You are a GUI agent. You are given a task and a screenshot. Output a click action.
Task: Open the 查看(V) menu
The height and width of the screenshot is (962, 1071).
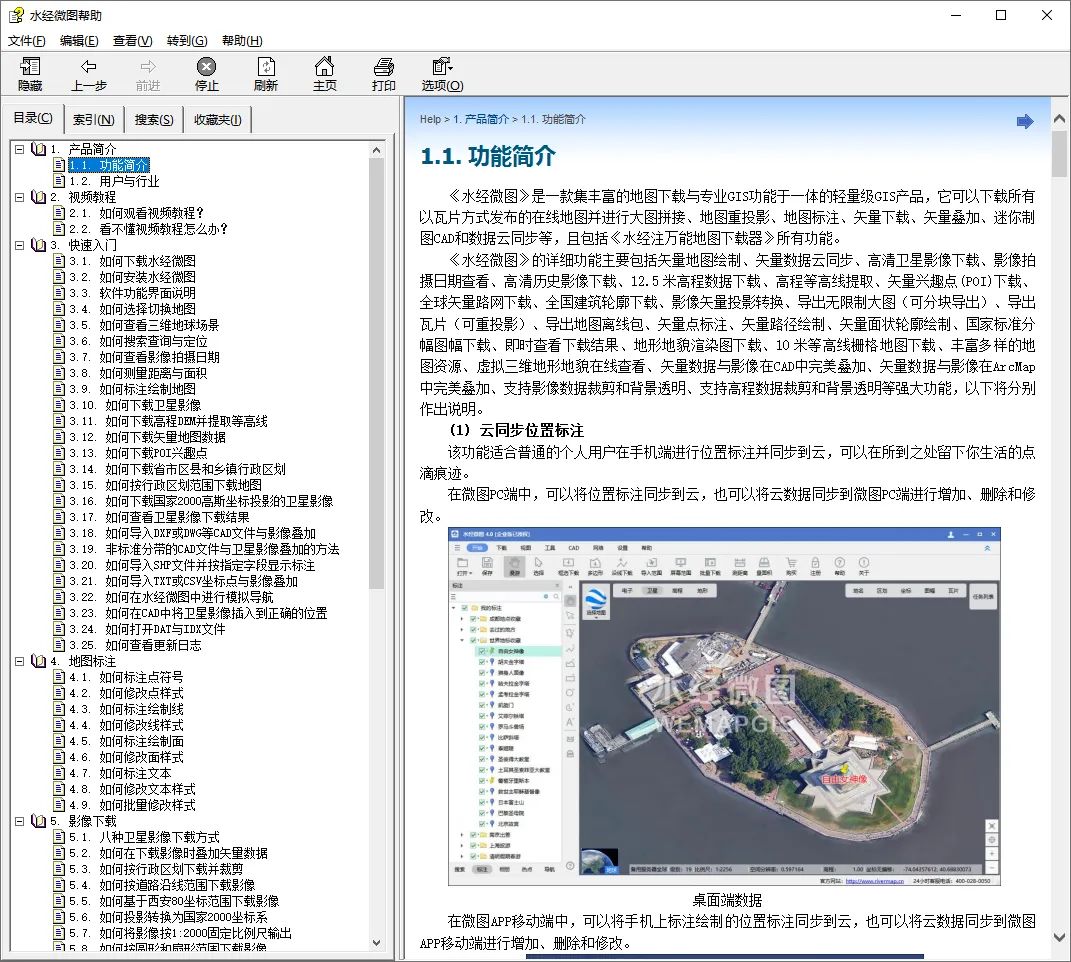[133, 40]
